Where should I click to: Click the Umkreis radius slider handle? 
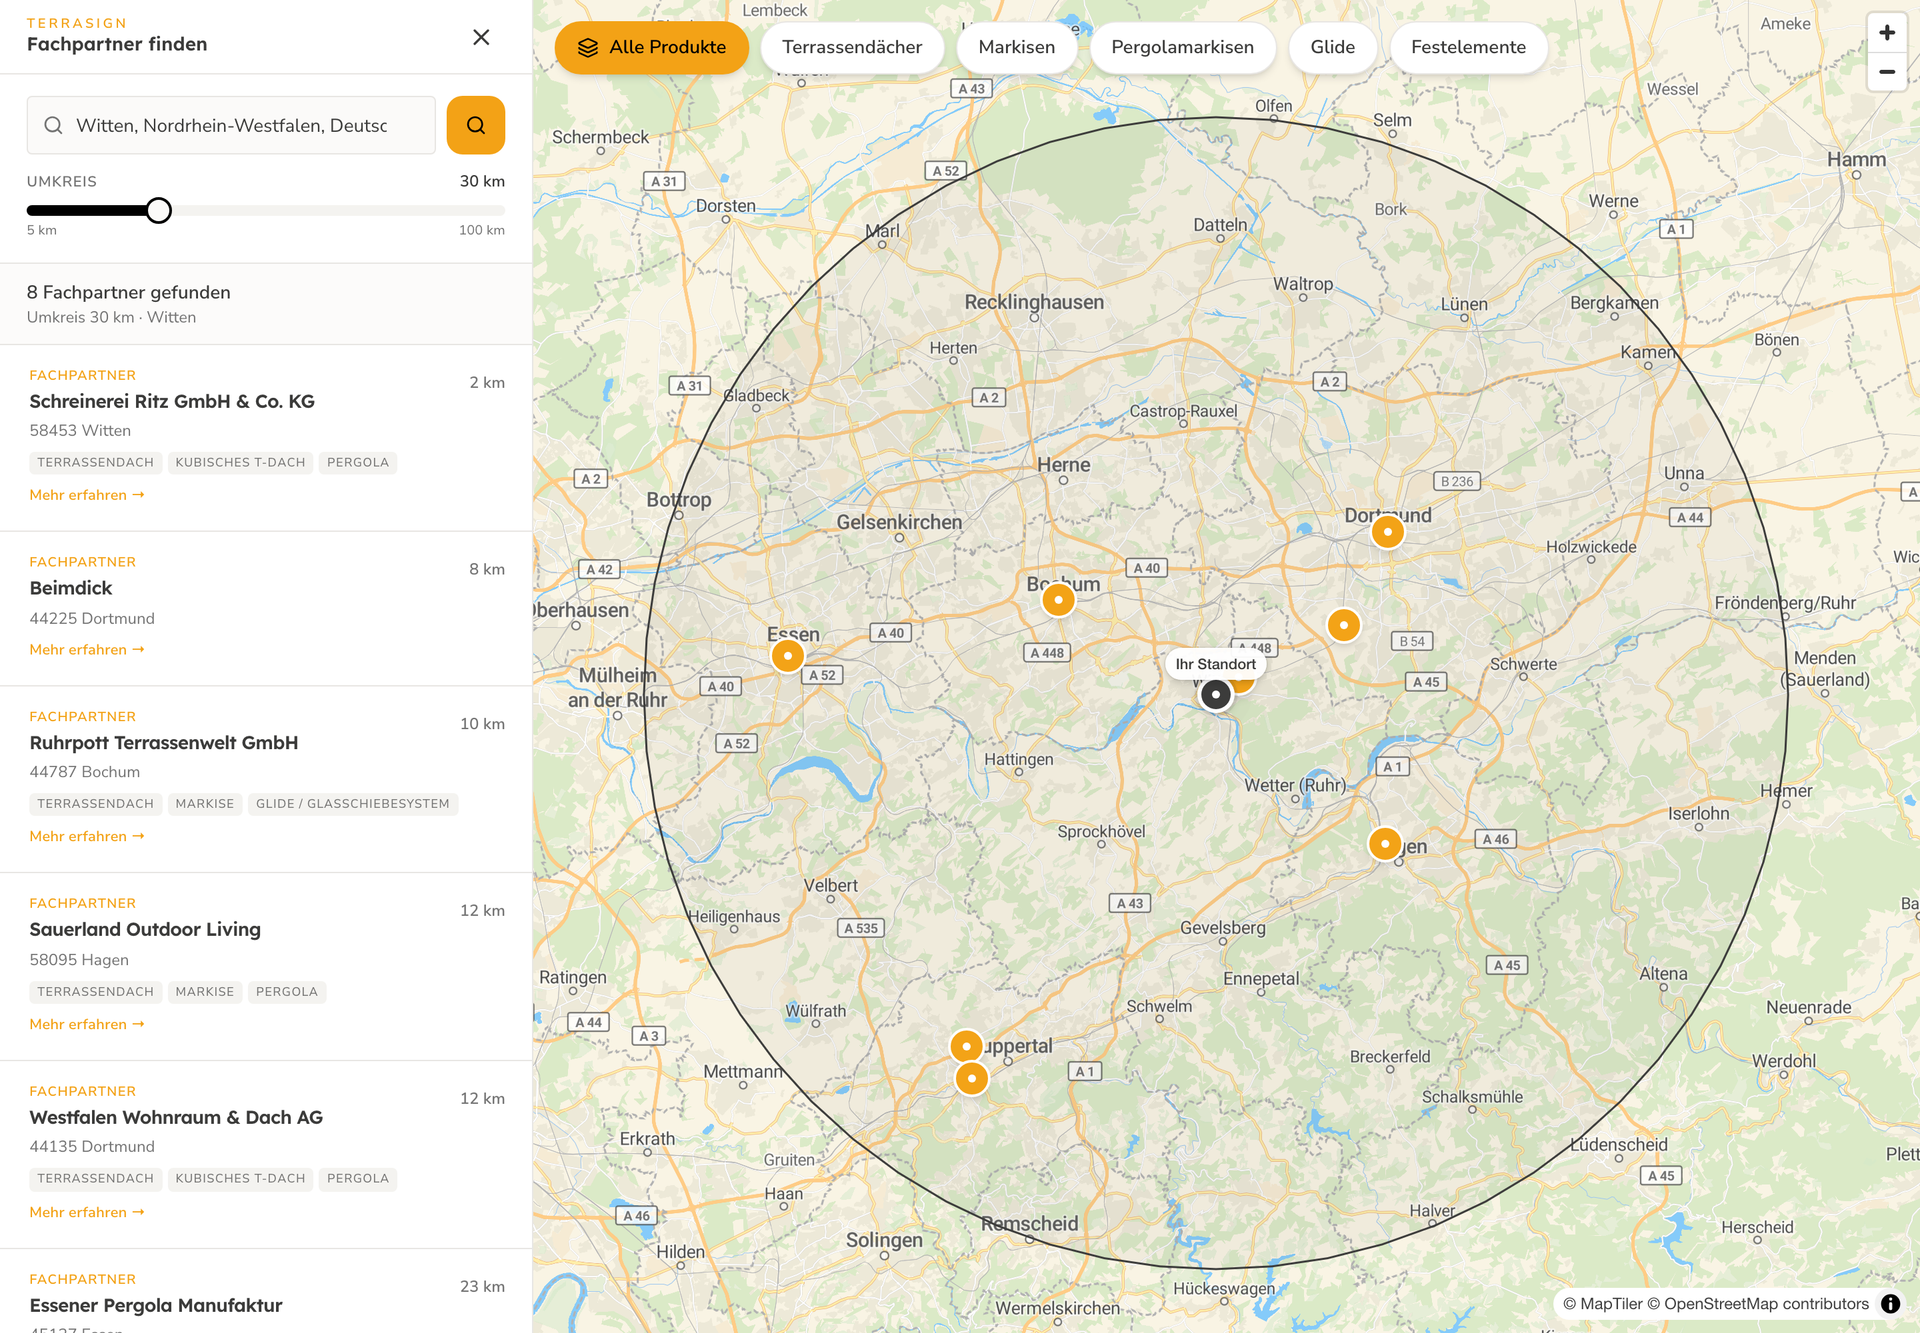[x=158, y=210]
